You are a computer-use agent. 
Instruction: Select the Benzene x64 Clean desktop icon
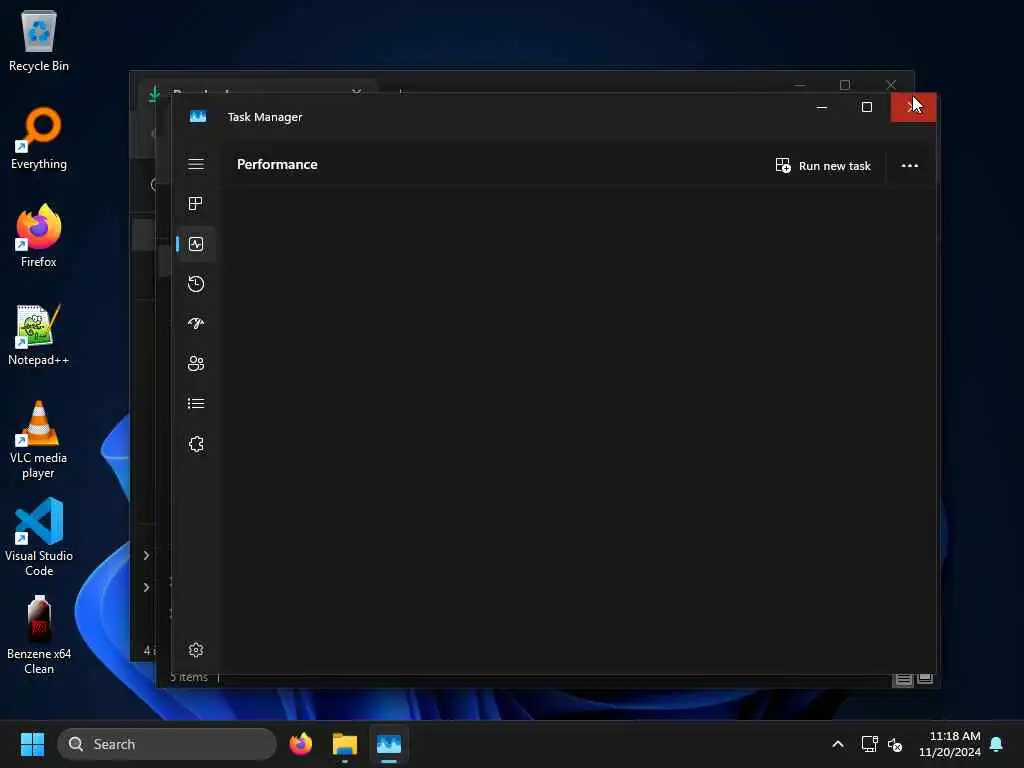coord(39,635)
